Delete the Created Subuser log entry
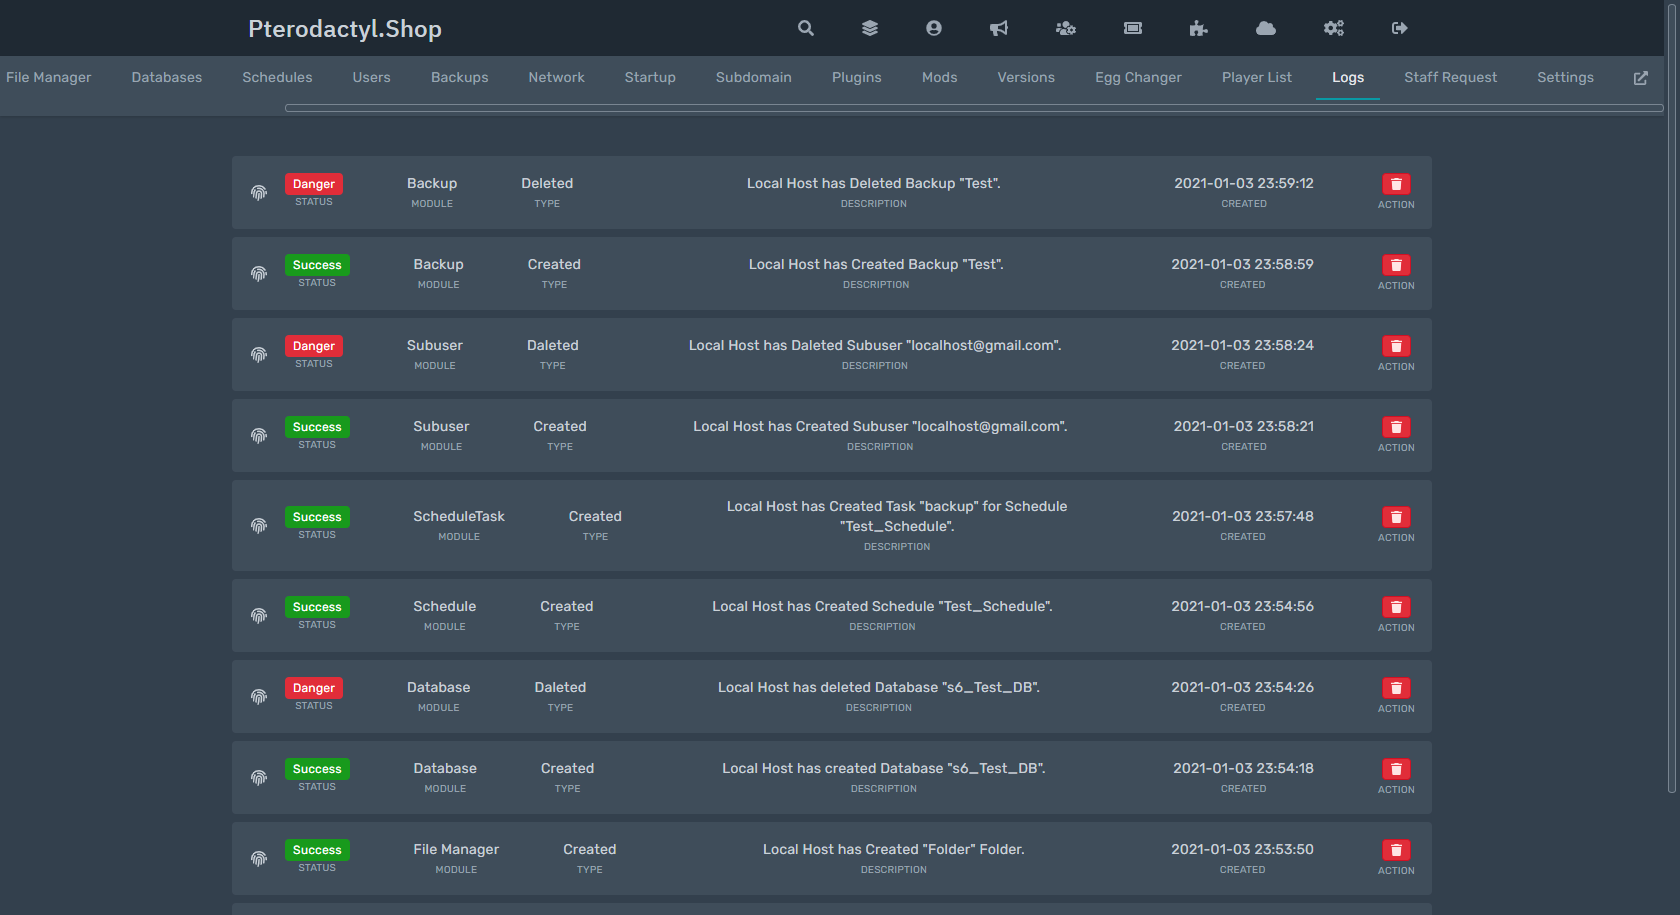The height and width of the screenshot is (915, 1680). click(1396, 427)
